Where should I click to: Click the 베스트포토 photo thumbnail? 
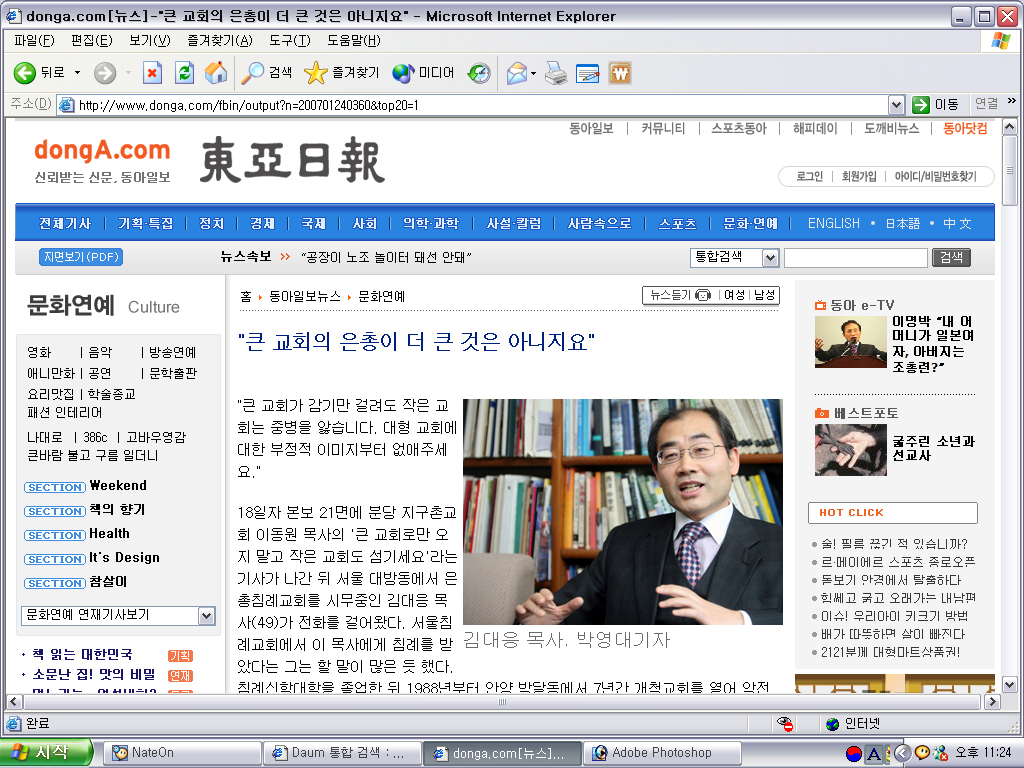tap(850, 450)
